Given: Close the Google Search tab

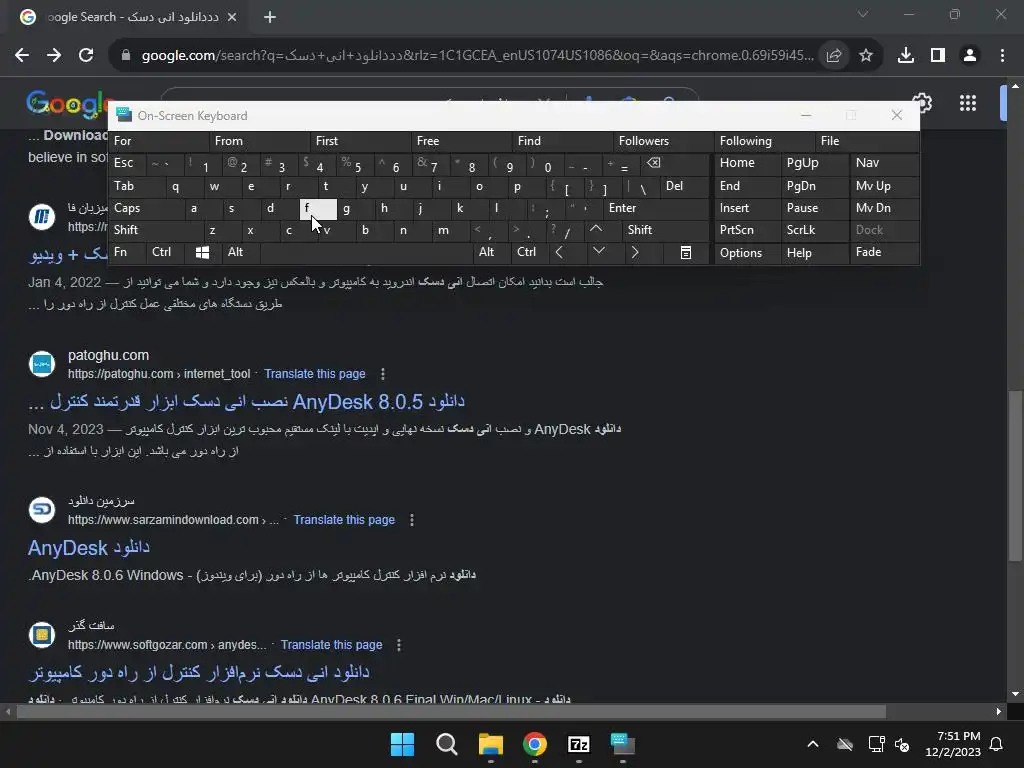Looking at the screenshot, I should pyautogui.click(x=232, y=17).
